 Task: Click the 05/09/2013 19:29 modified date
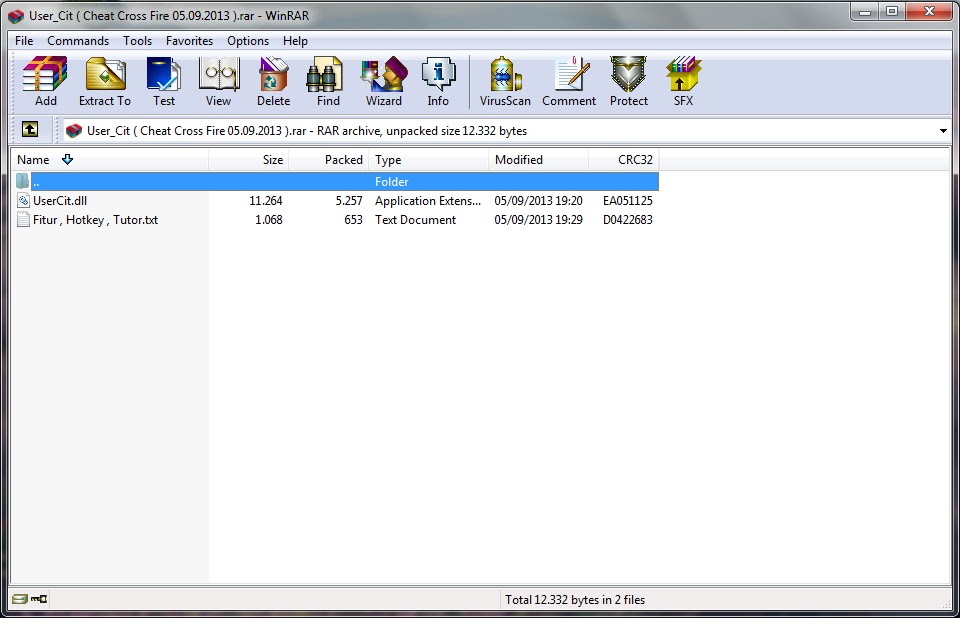(539, 219)
